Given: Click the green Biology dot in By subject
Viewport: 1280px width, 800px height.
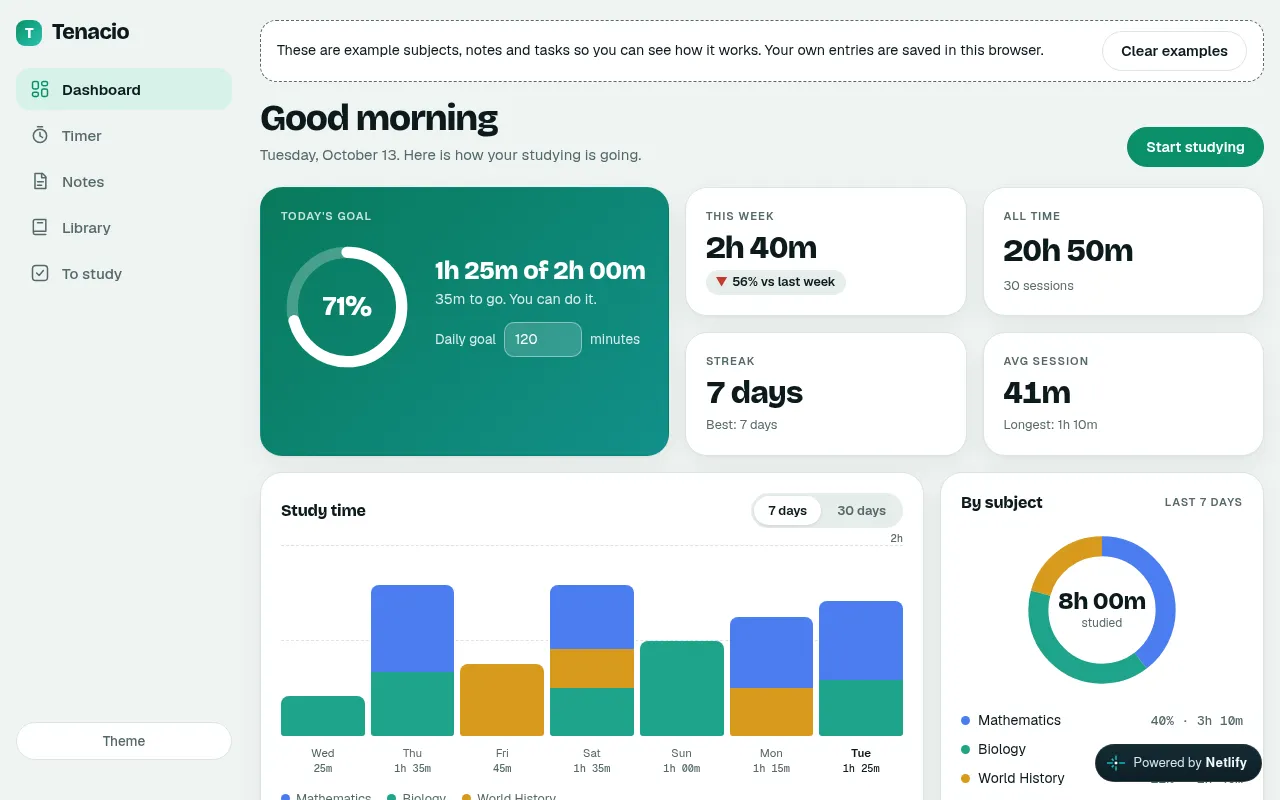Looking at the screenshot, I should 965,749.
